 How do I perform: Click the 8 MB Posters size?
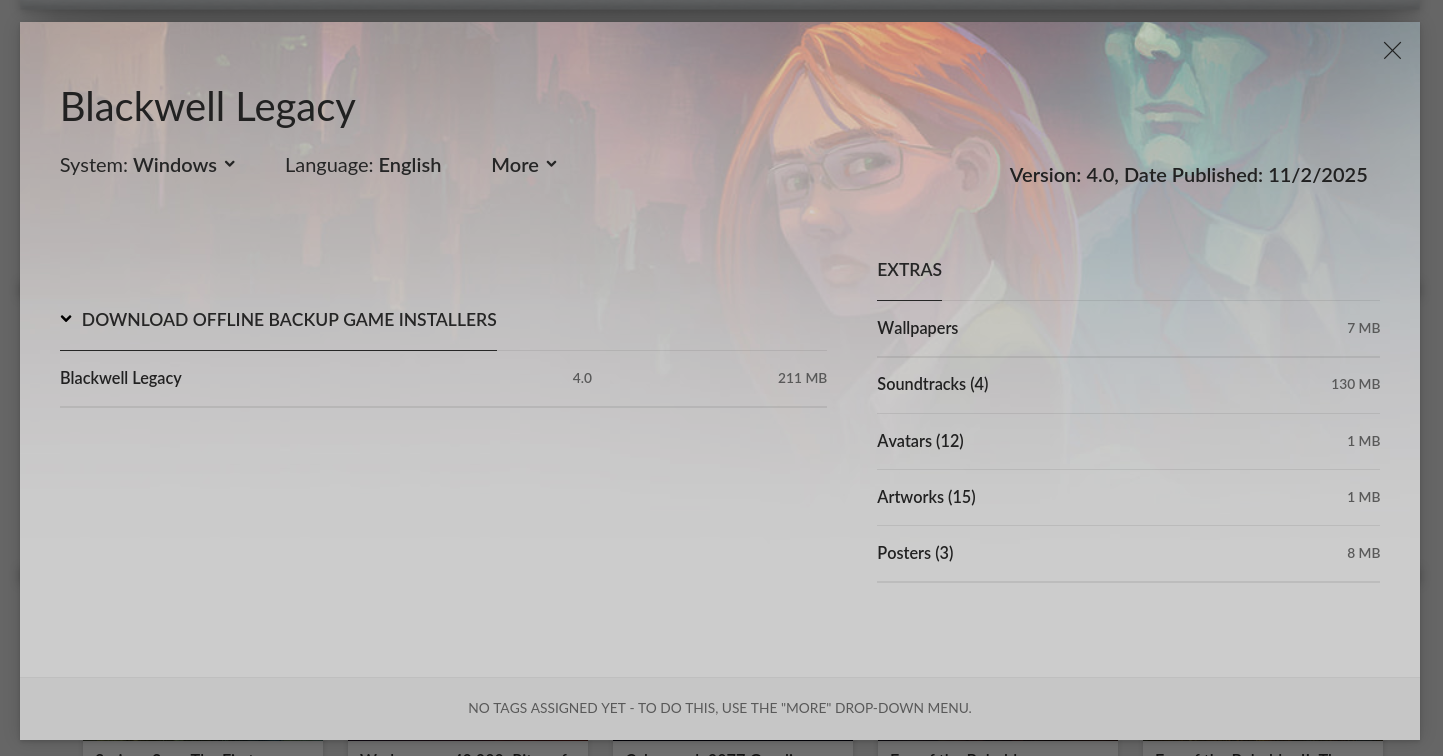(1363, 553)
